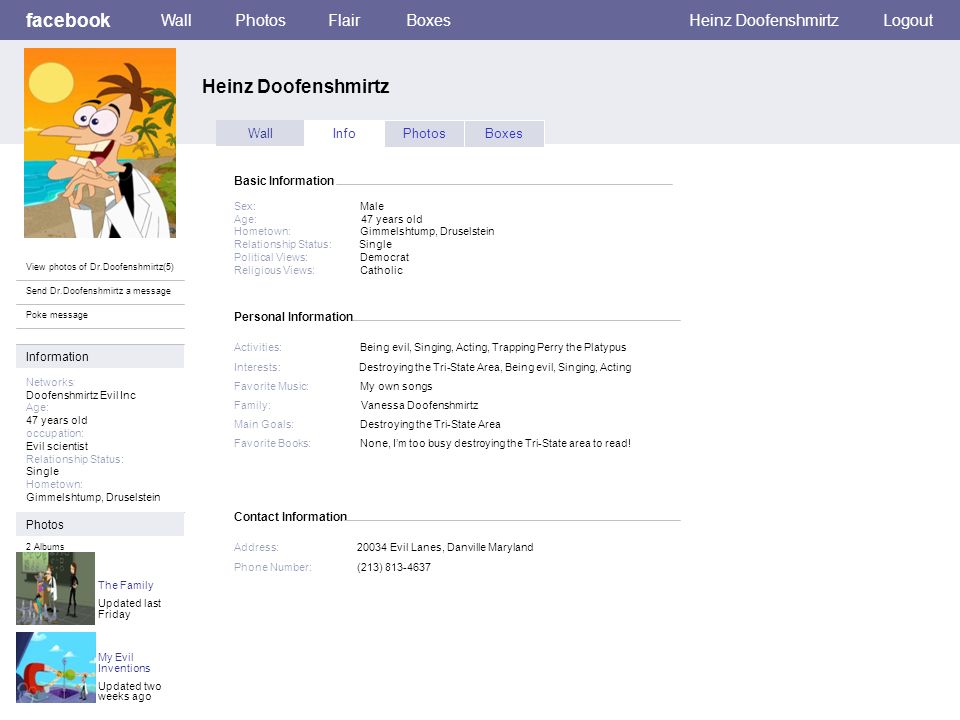Click the Favorite Books value text

[x=495, y=443]
